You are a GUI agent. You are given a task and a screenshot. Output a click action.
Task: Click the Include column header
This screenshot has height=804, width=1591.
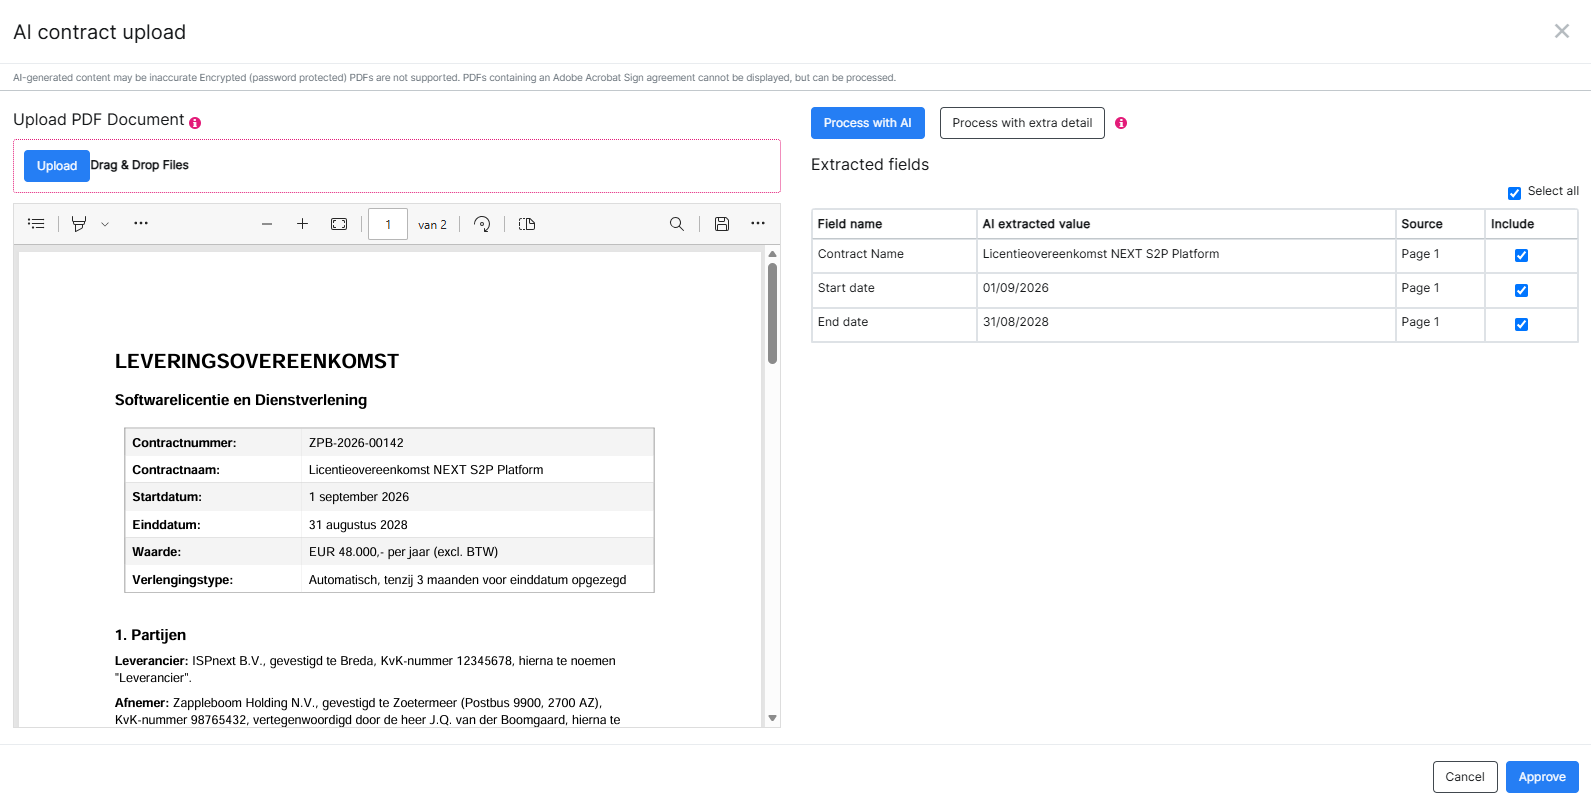[1531, 224]
